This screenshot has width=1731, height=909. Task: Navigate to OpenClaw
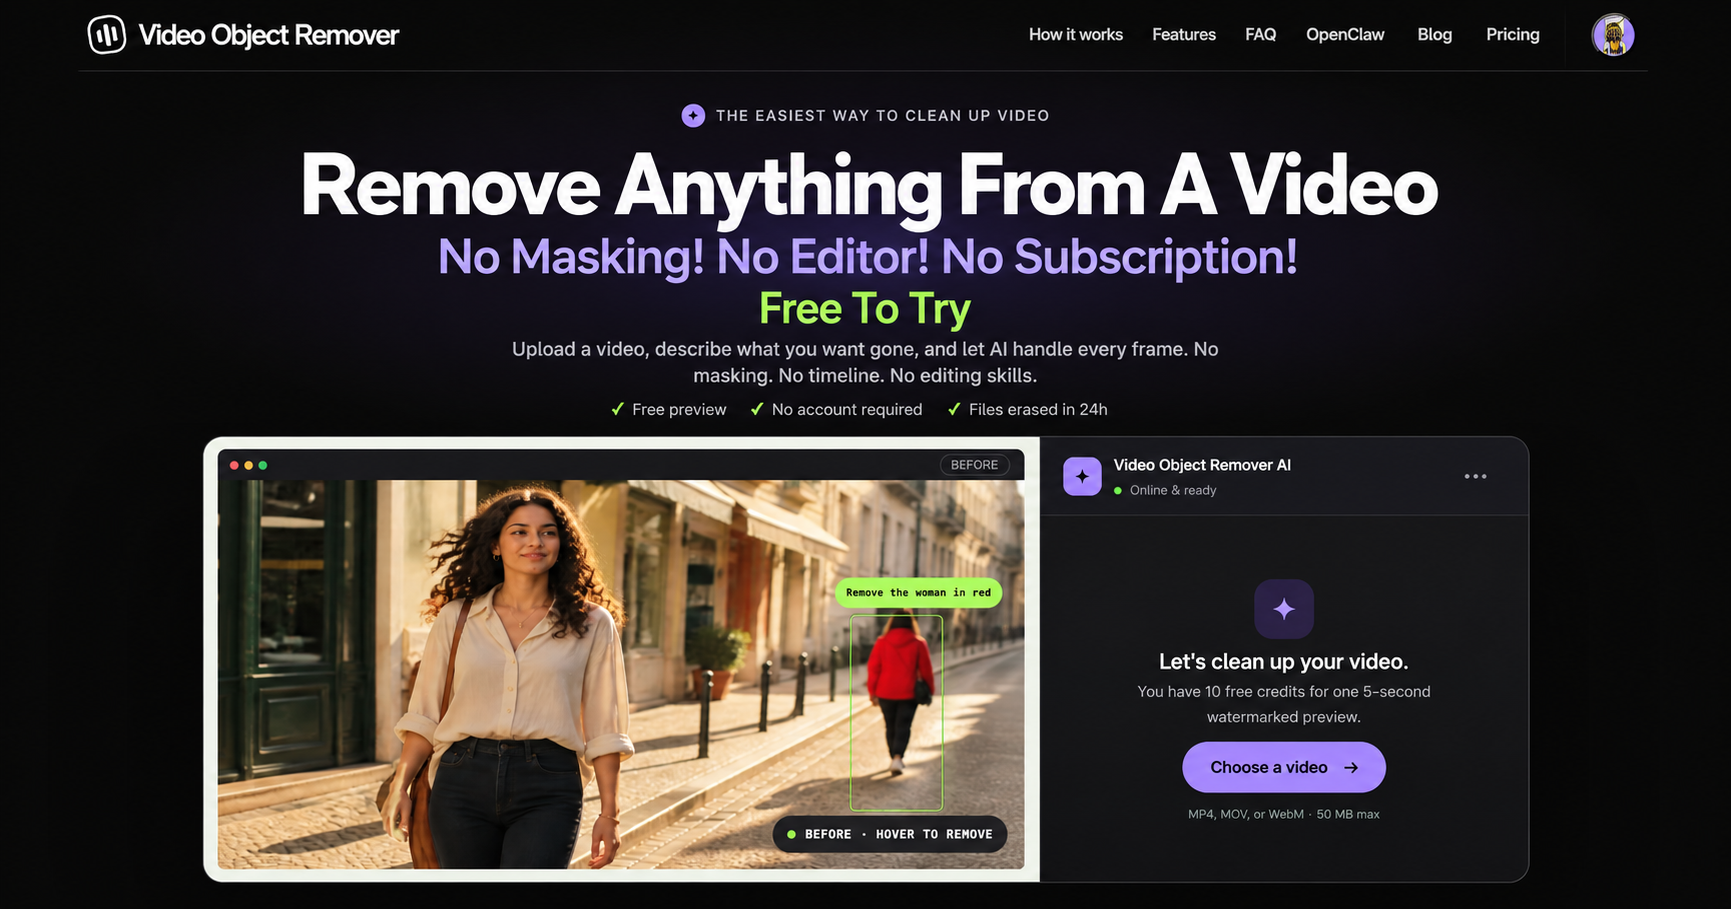tap(1345, 35)
